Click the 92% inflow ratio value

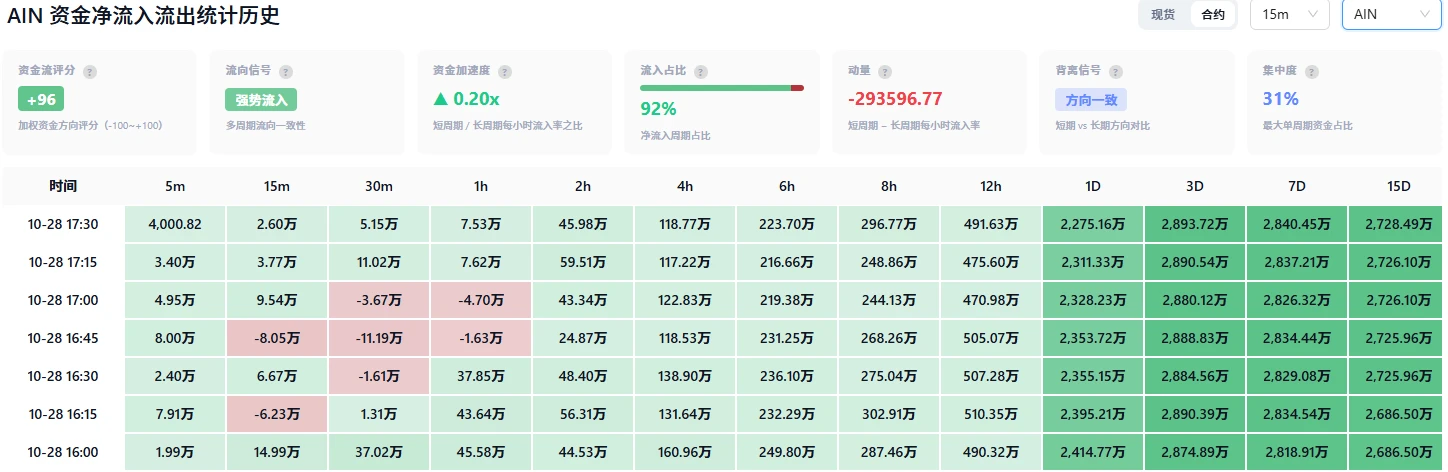(x=658, y=109)
